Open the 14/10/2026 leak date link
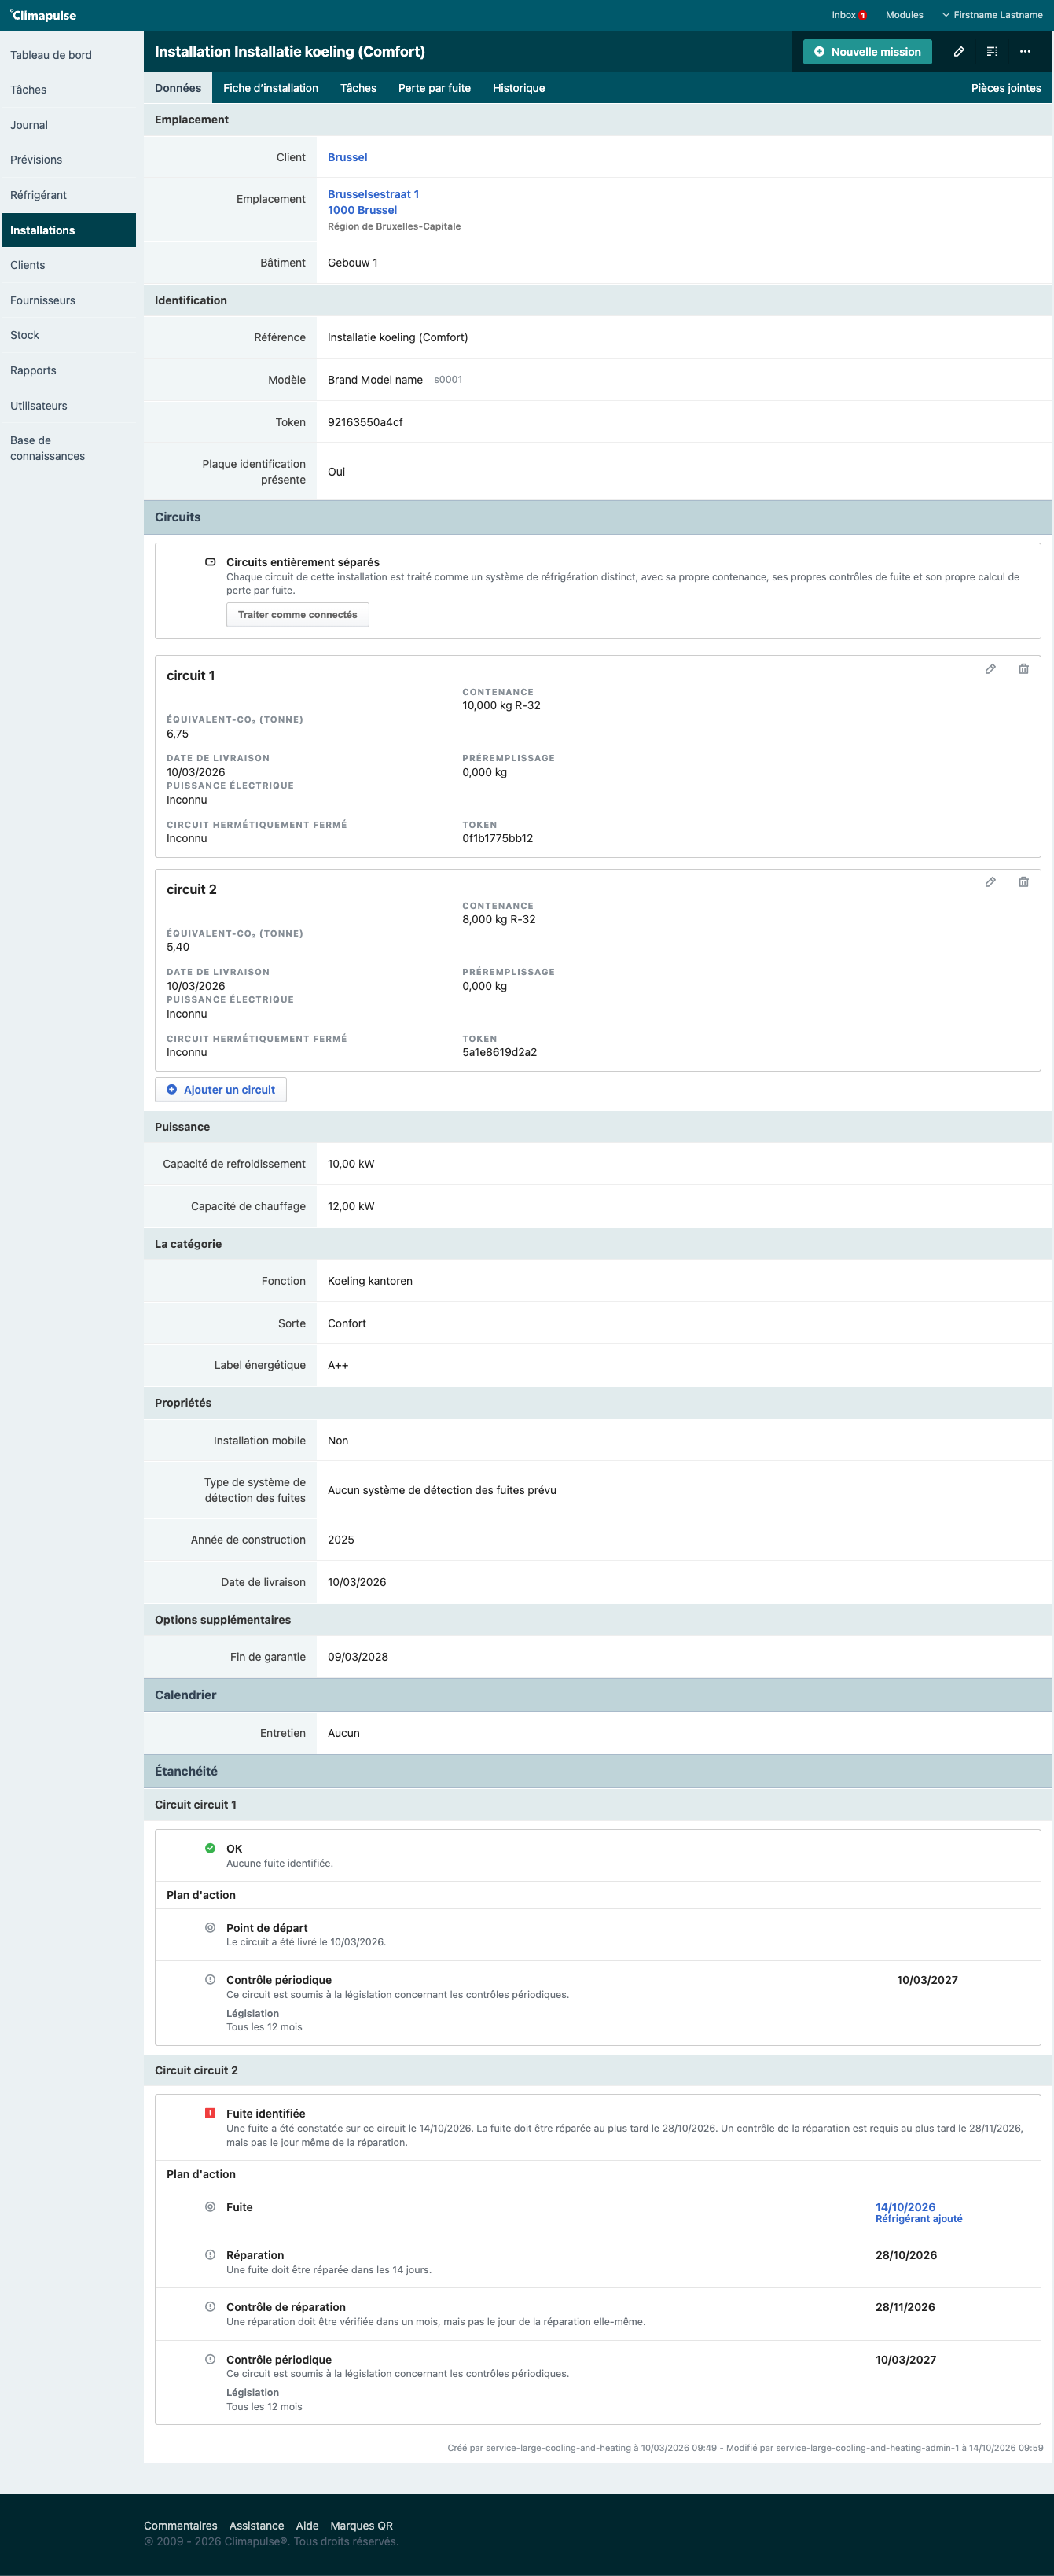 (x=905, y=2207)
